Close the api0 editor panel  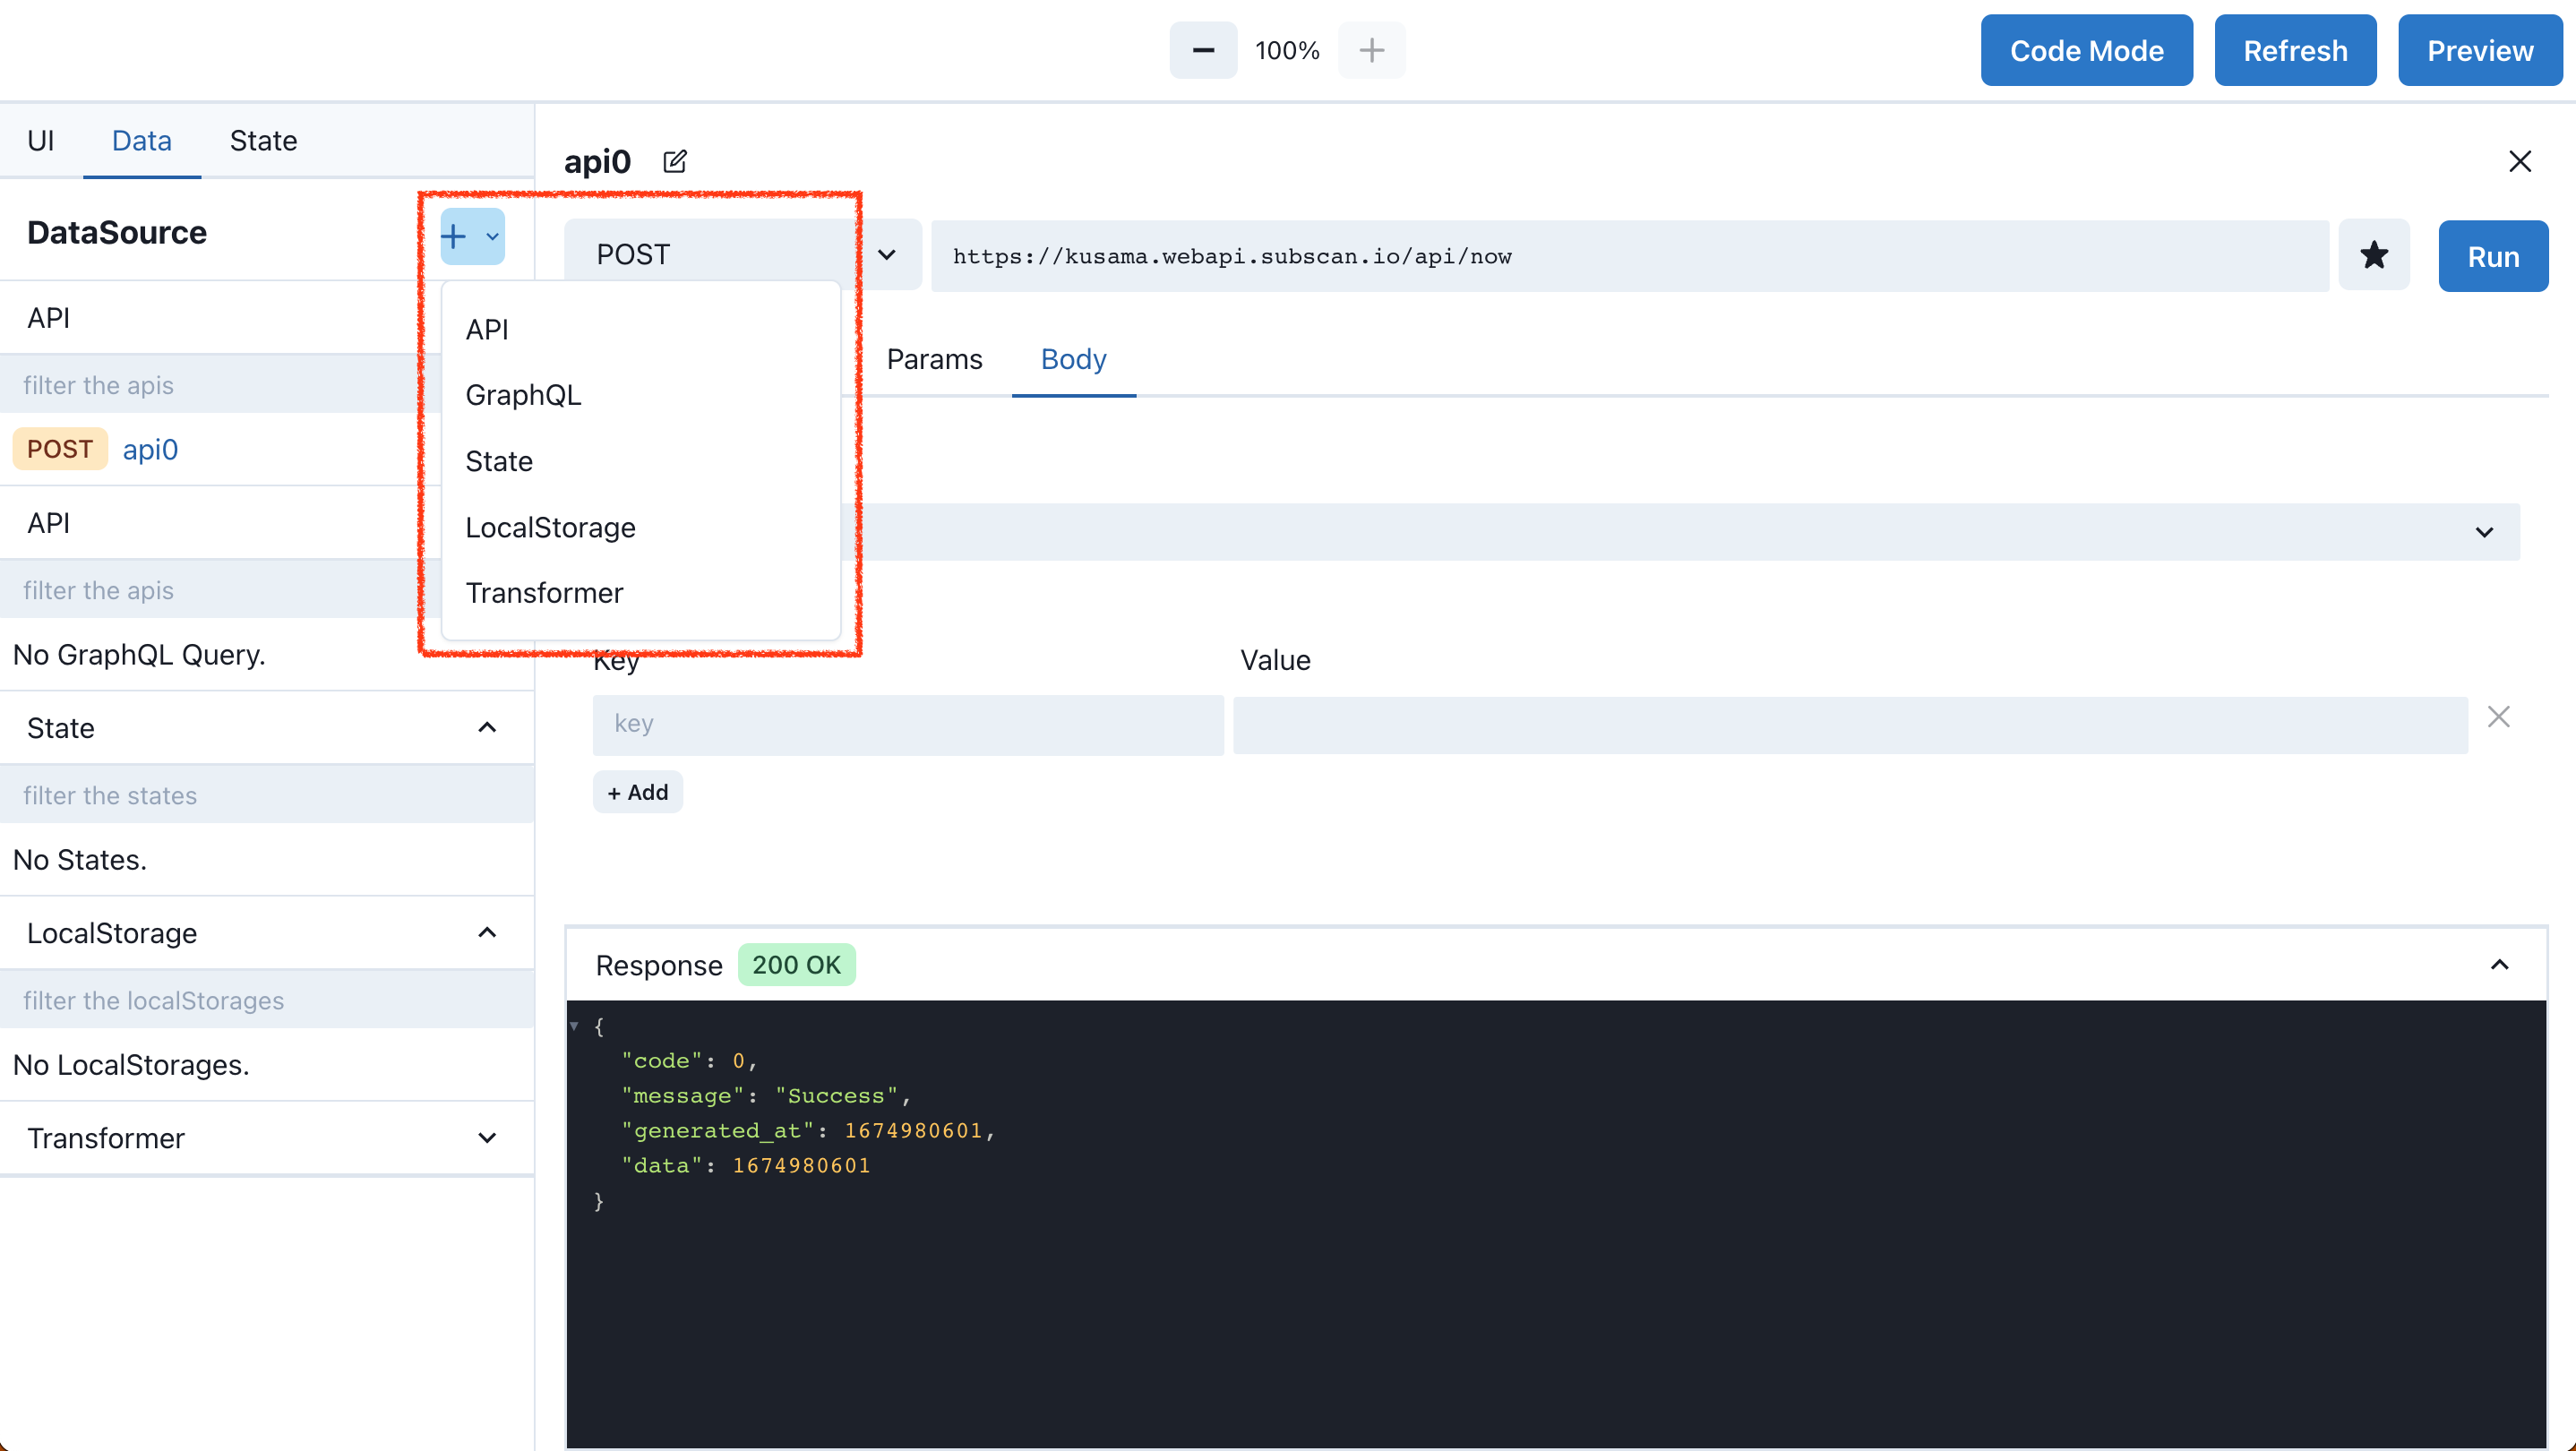(x=2519, y=161)
